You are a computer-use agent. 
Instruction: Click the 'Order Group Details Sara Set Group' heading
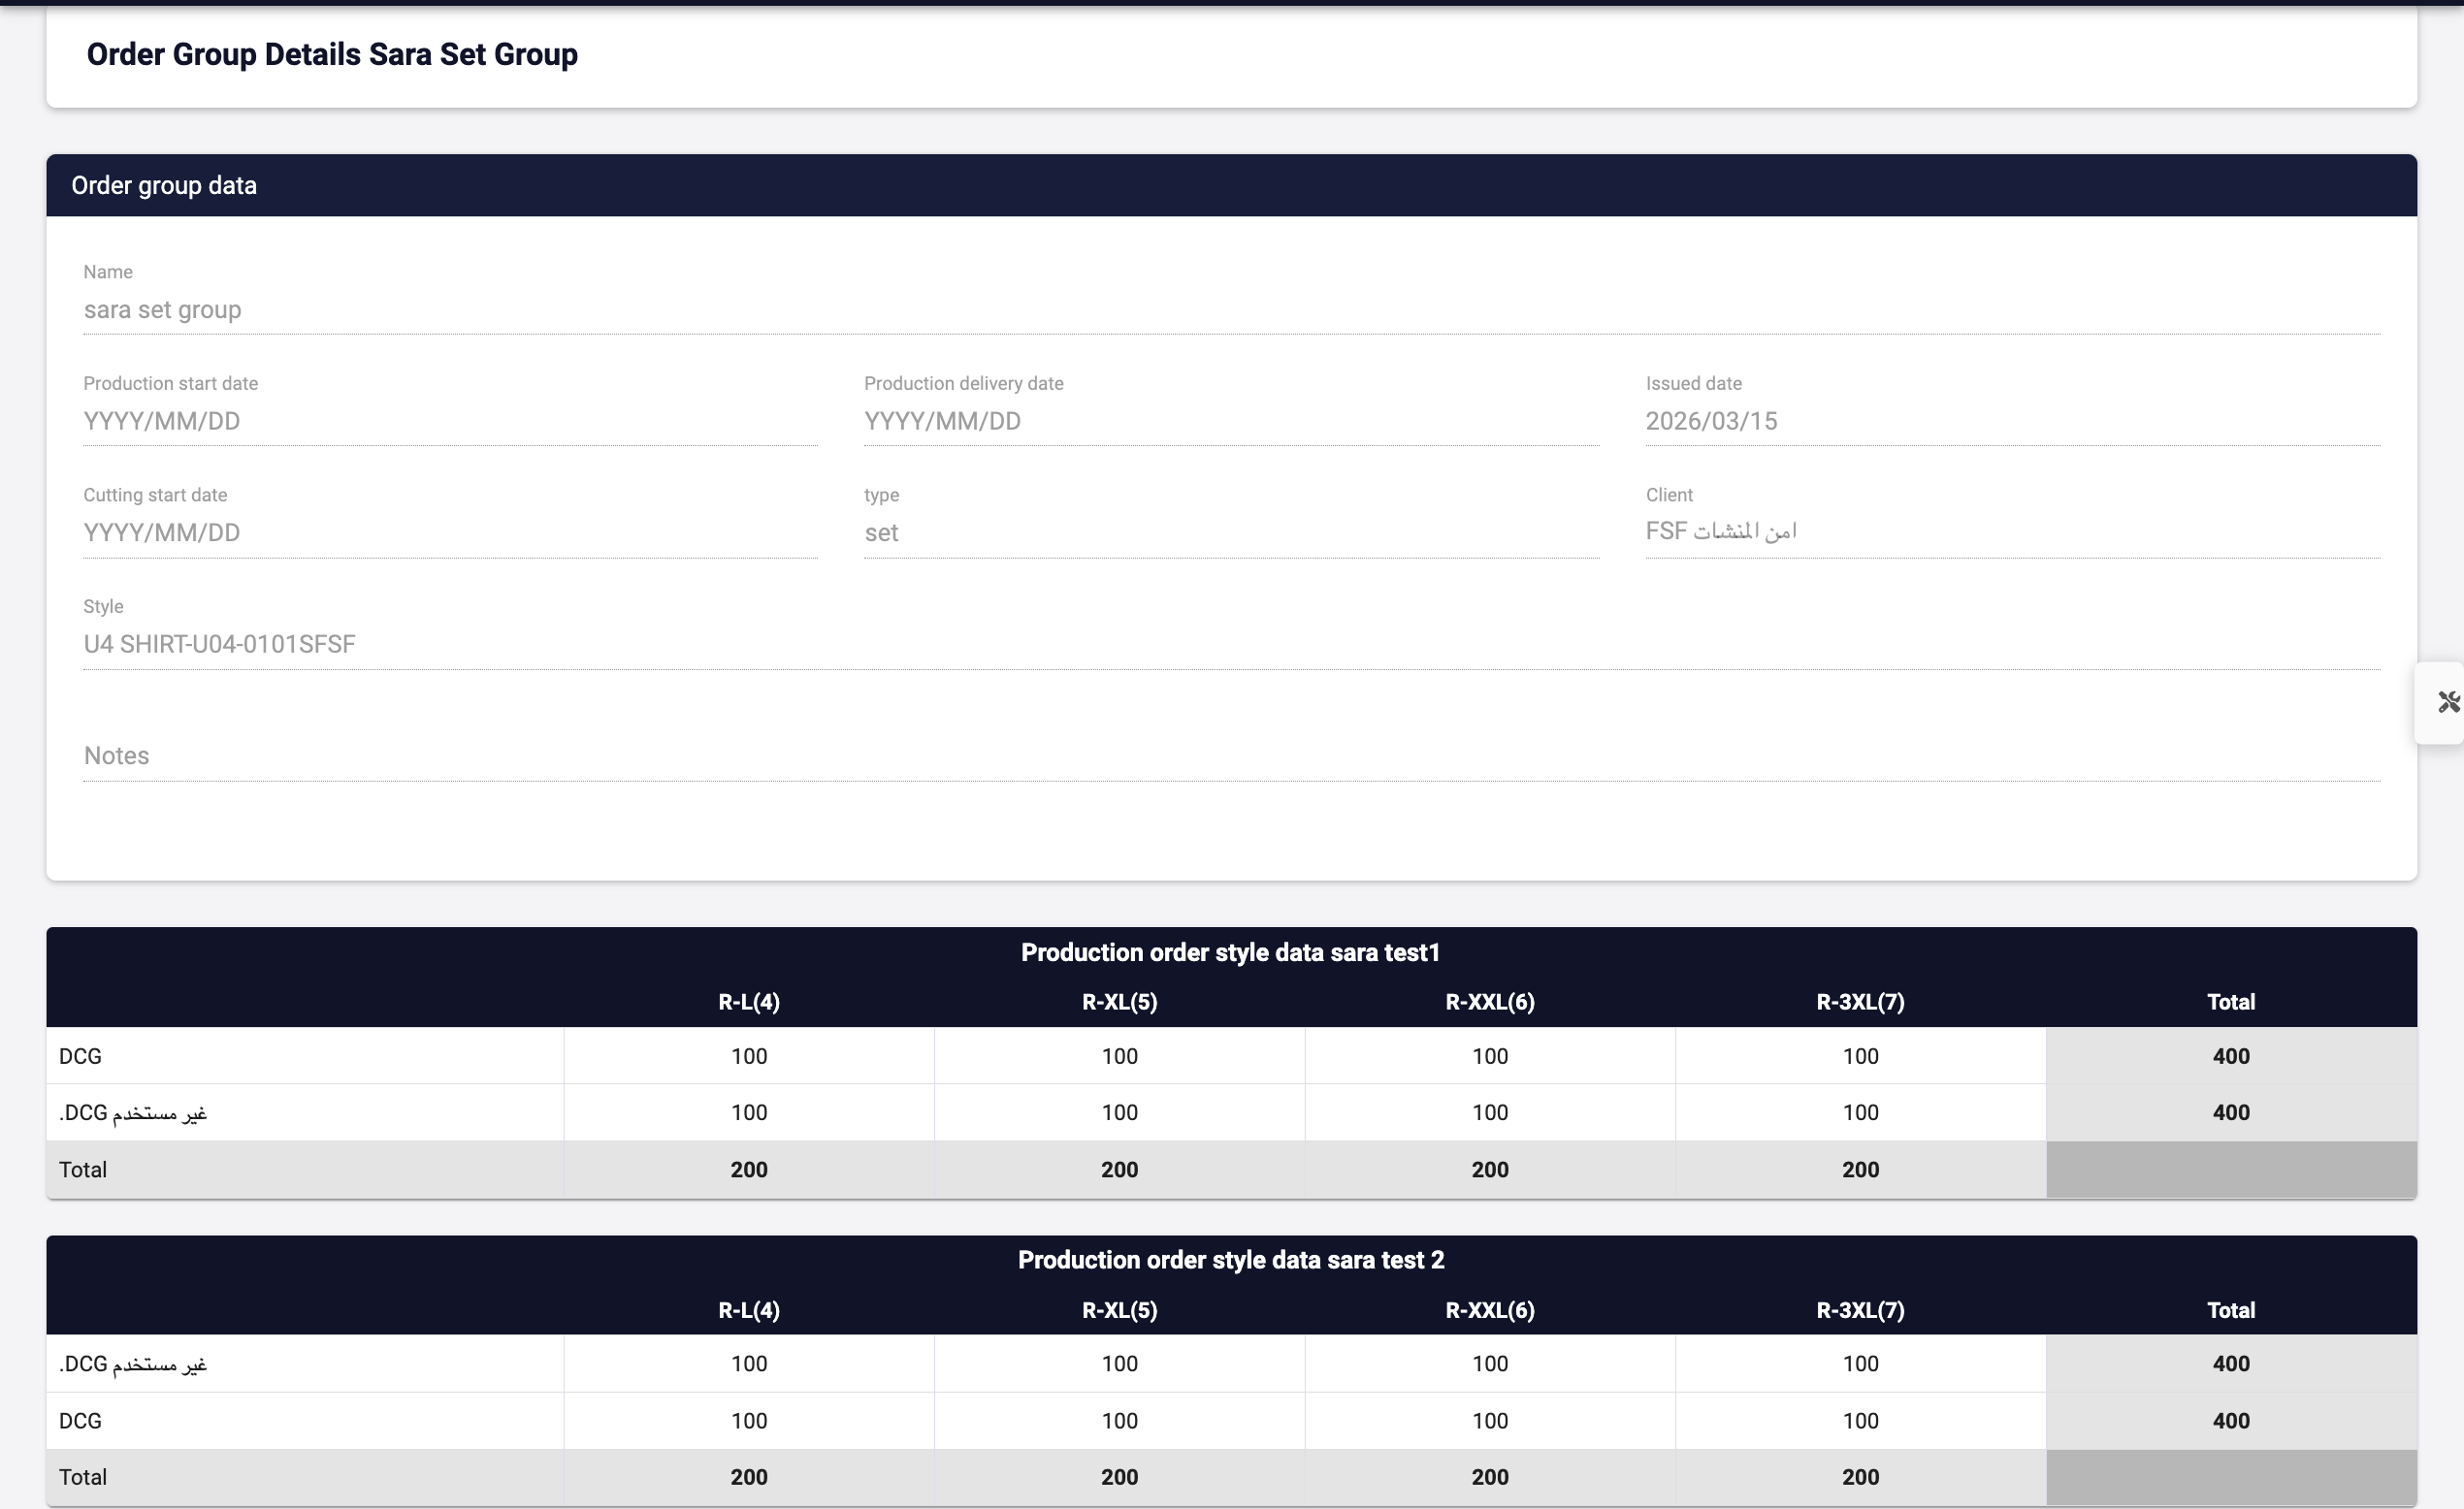pyautogui.click(x=332, y=54)
